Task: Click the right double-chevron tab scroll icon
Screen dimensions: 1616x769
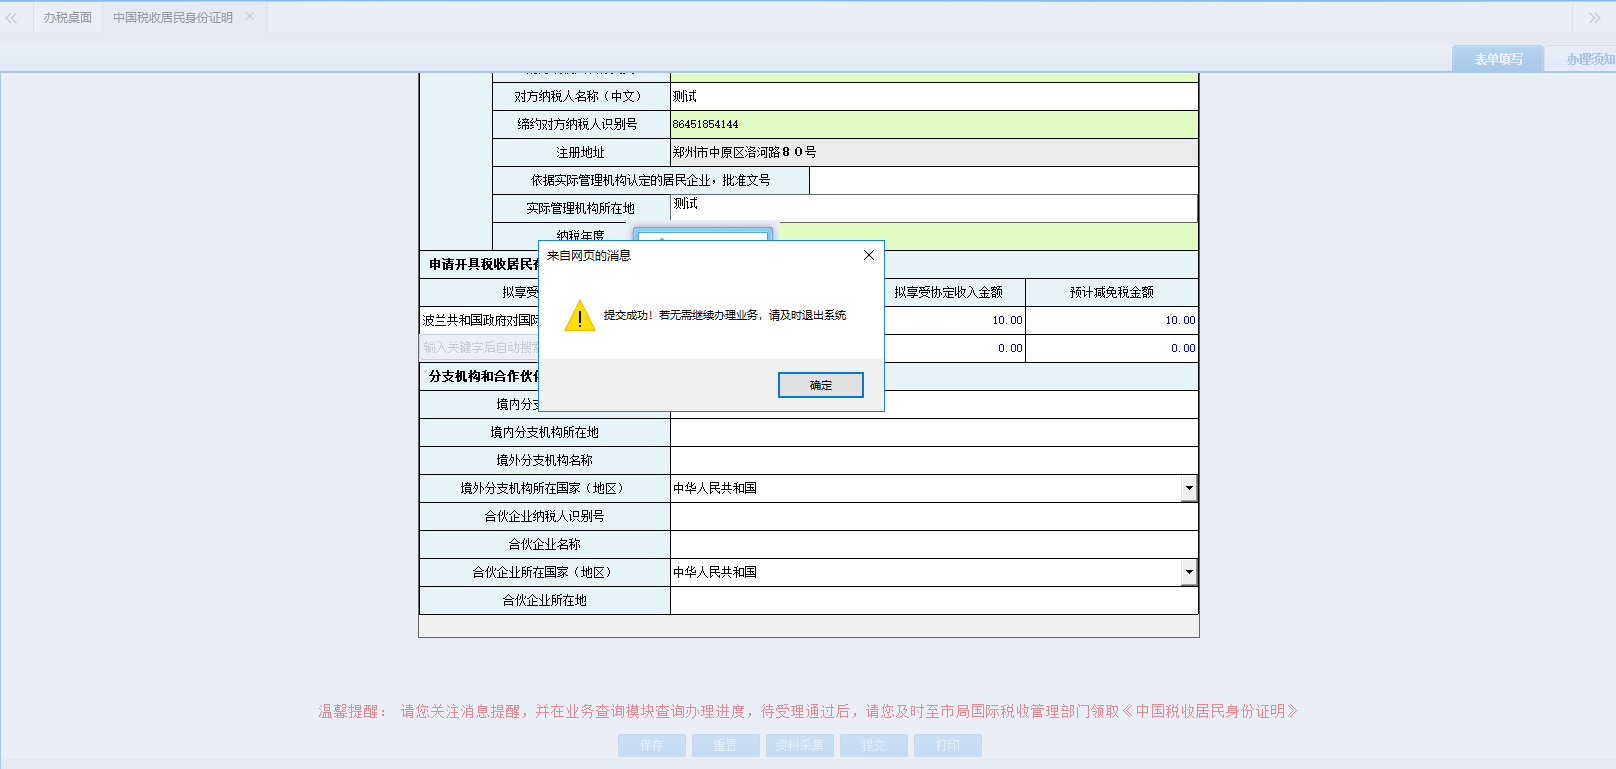Action: pyautogui.click(x=1594, y=18)
